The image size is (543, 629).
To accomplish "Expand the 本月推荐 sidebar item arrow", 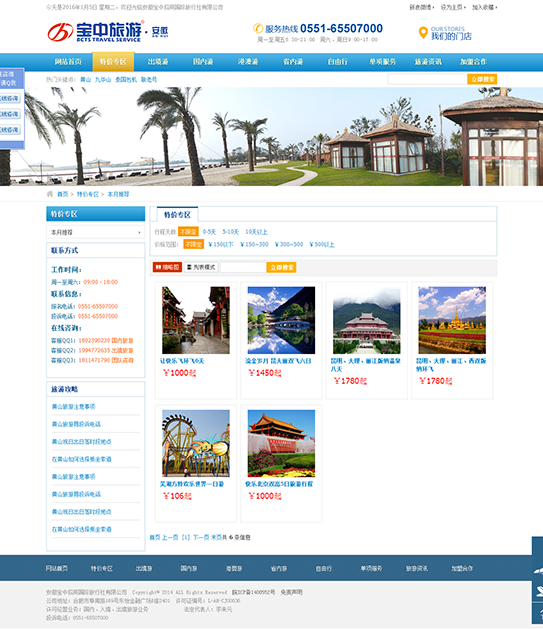I will click(139, 232).
